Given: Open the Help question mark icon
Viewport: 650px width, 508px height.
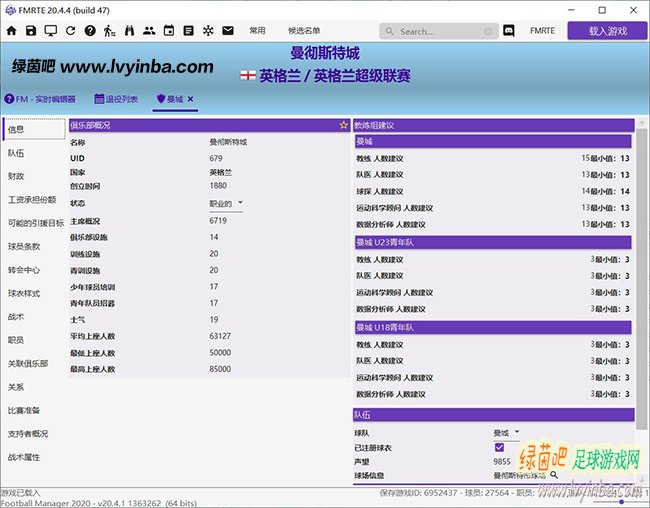Looking at the screenshot, I should 90,31.
